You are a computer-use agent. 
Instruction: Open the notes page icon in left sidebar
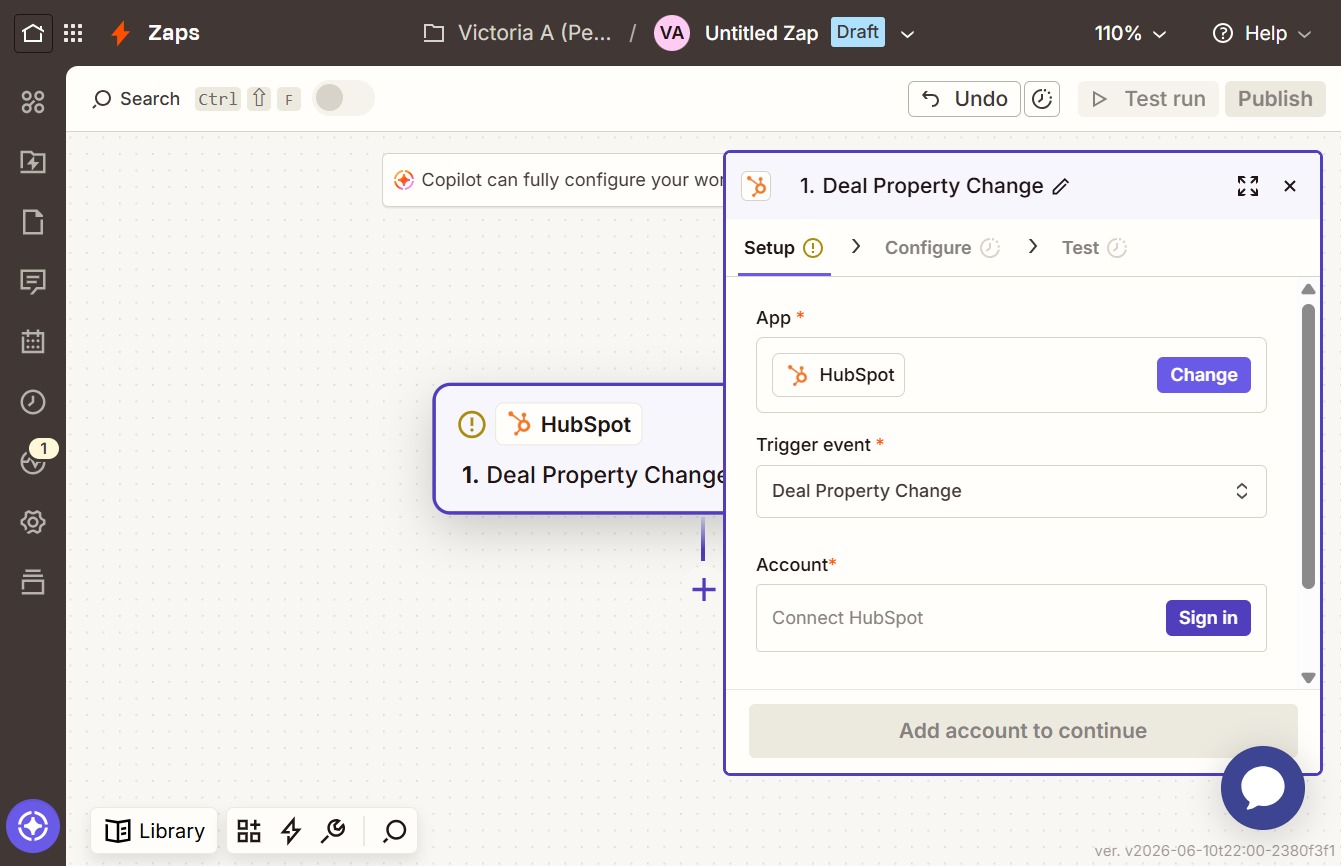coord(33,222)
